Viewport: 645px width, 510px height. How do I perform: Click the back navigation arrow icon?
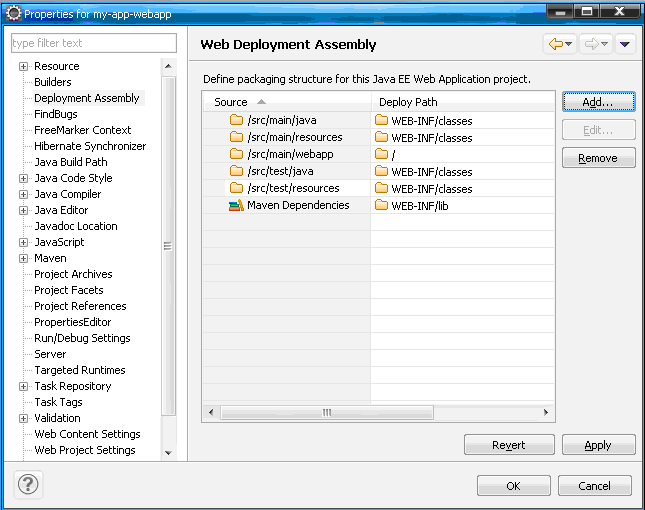coord(555,44)
